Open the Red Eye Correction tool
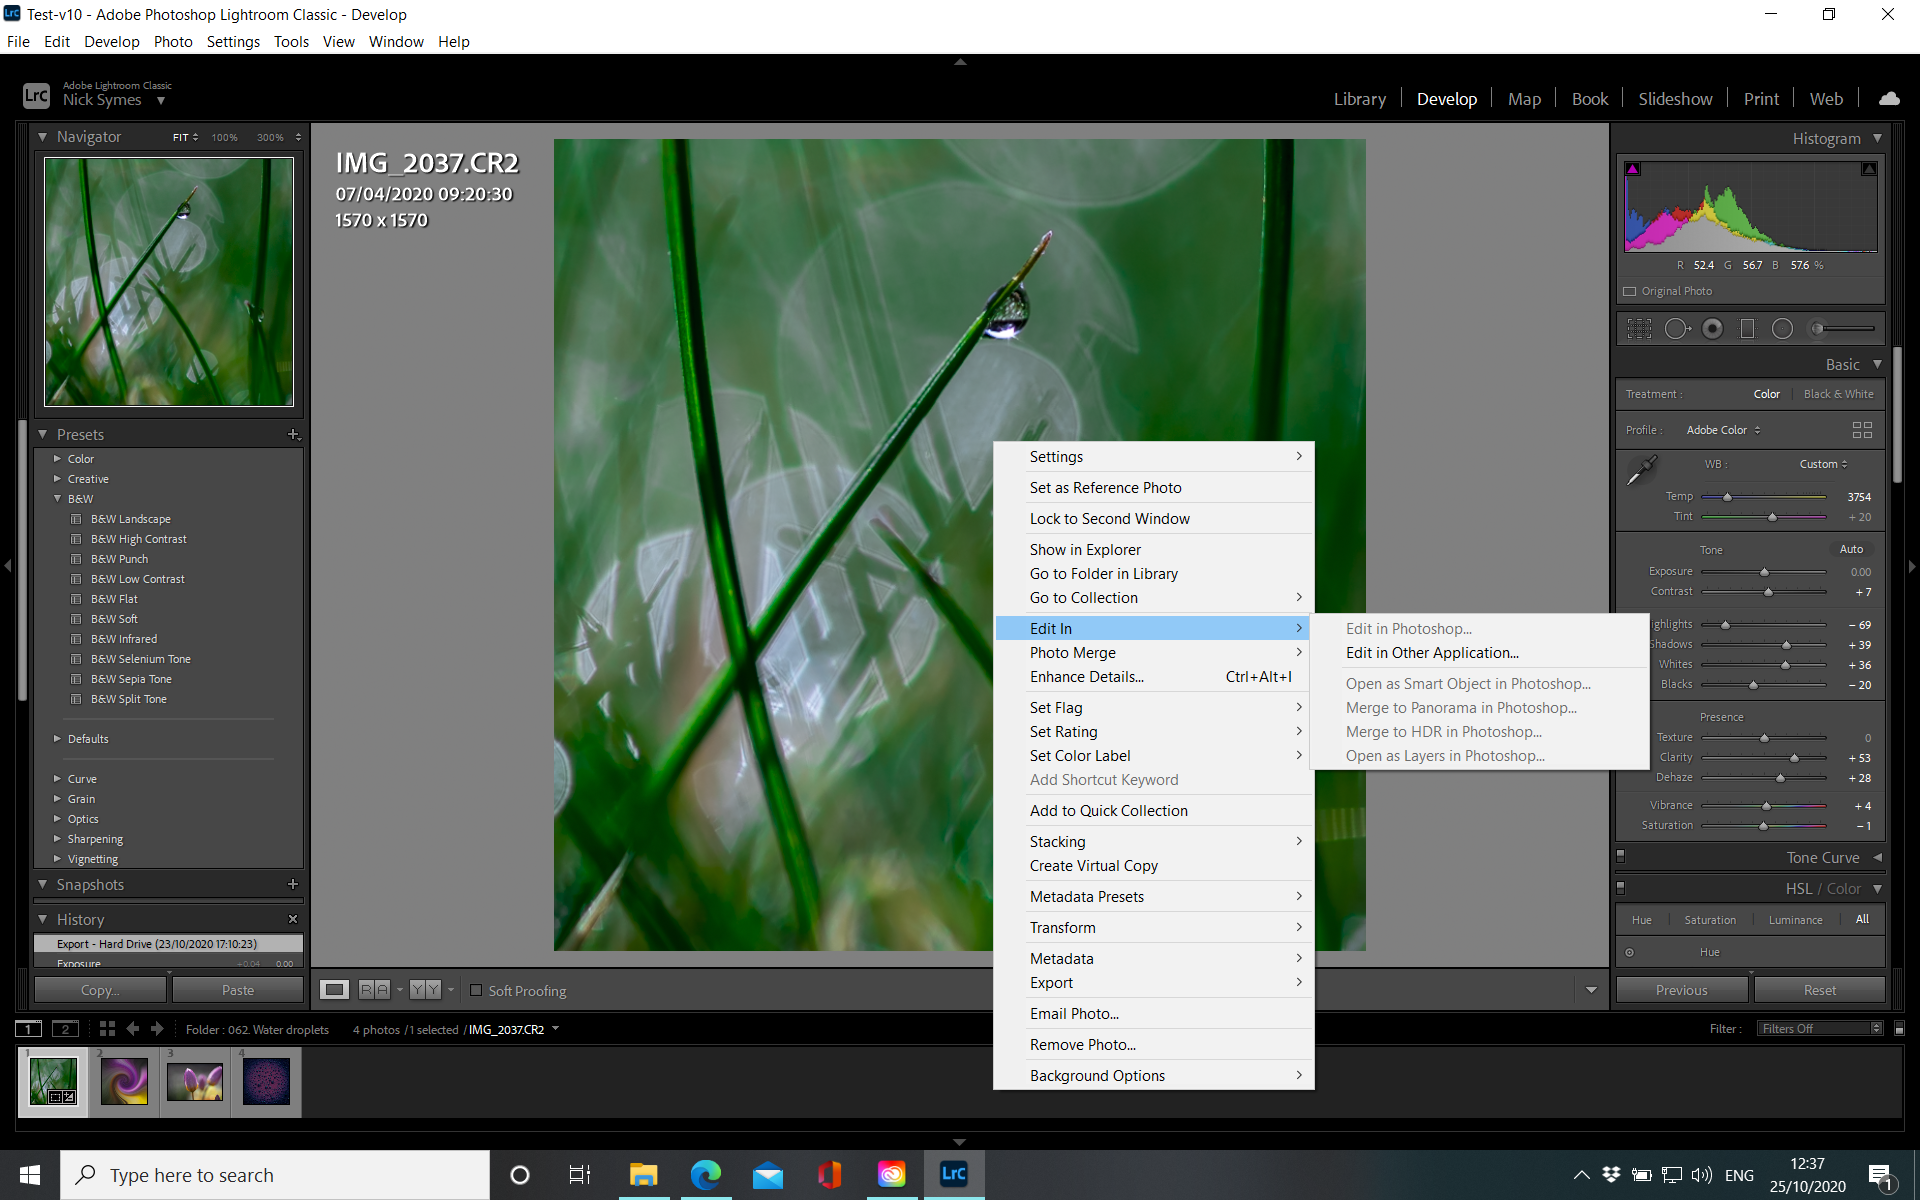1920x1200 pixels. tap(1712, 328)
